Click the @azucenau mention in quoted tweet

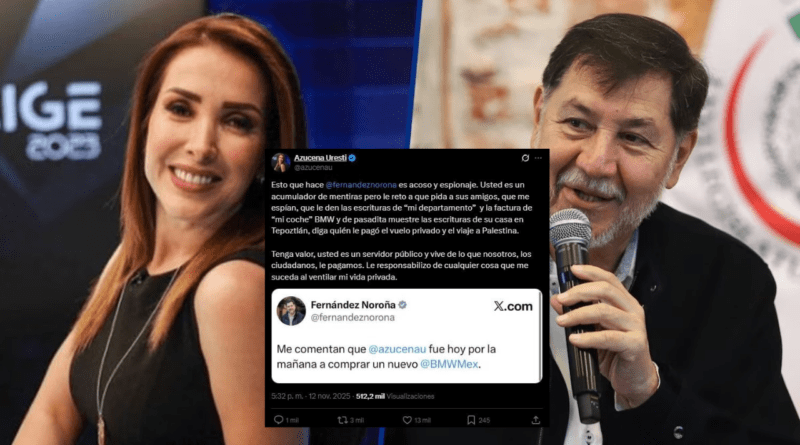click(397, 349)
